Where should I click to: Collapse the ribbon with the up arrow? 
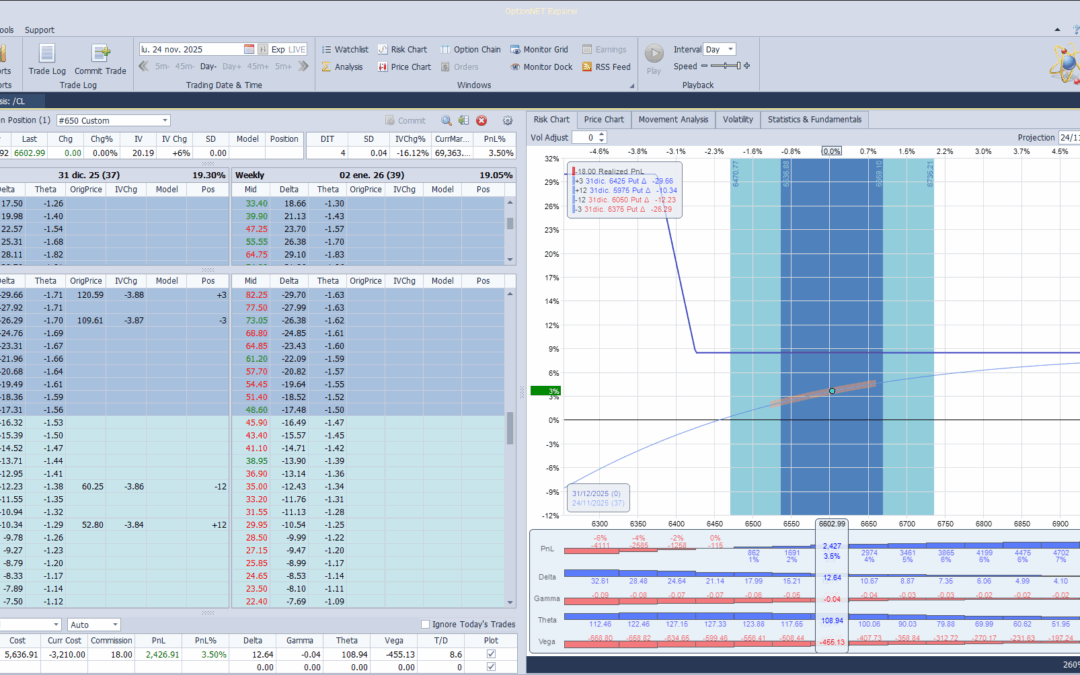pos(1057,30)
